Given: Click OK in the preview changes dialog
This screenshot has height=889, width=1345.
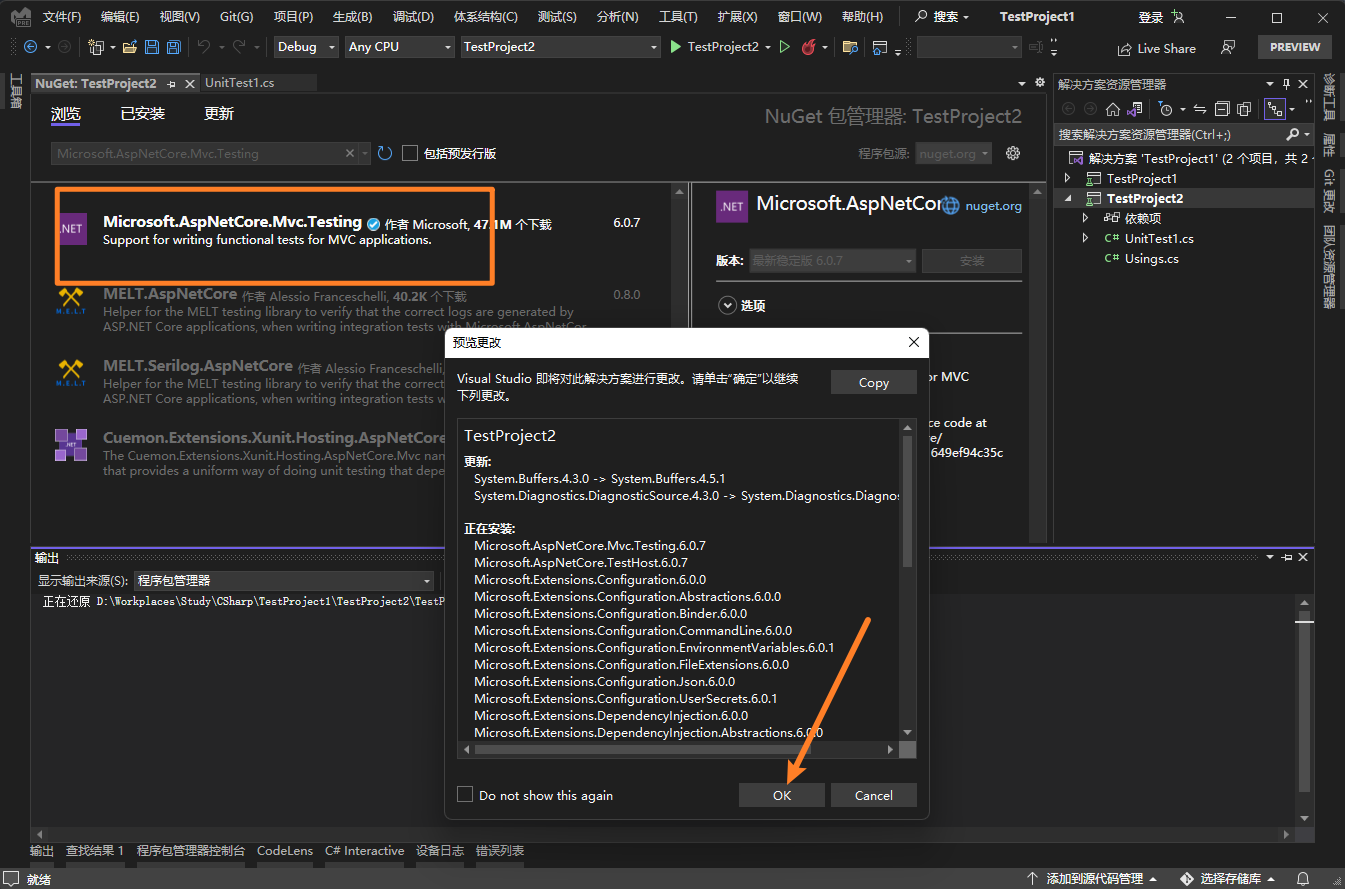Looking at the screenshot, I should (782, 795).
